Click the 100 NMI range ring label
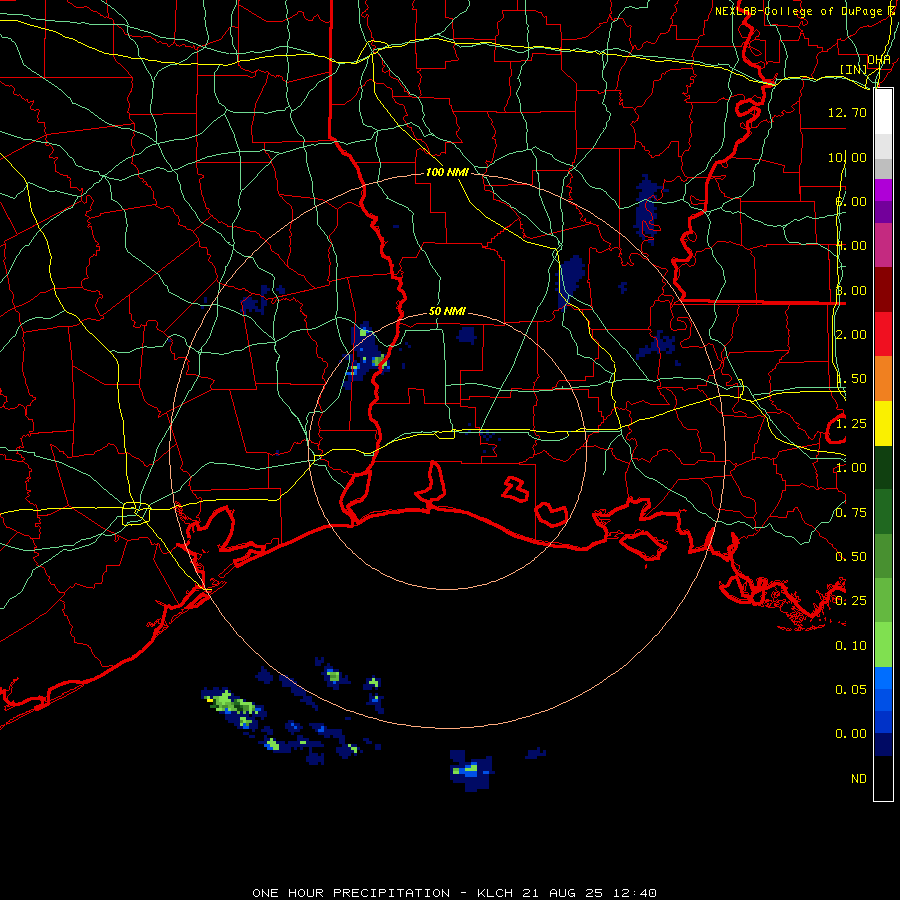900x900 pixels. point(447,172)
